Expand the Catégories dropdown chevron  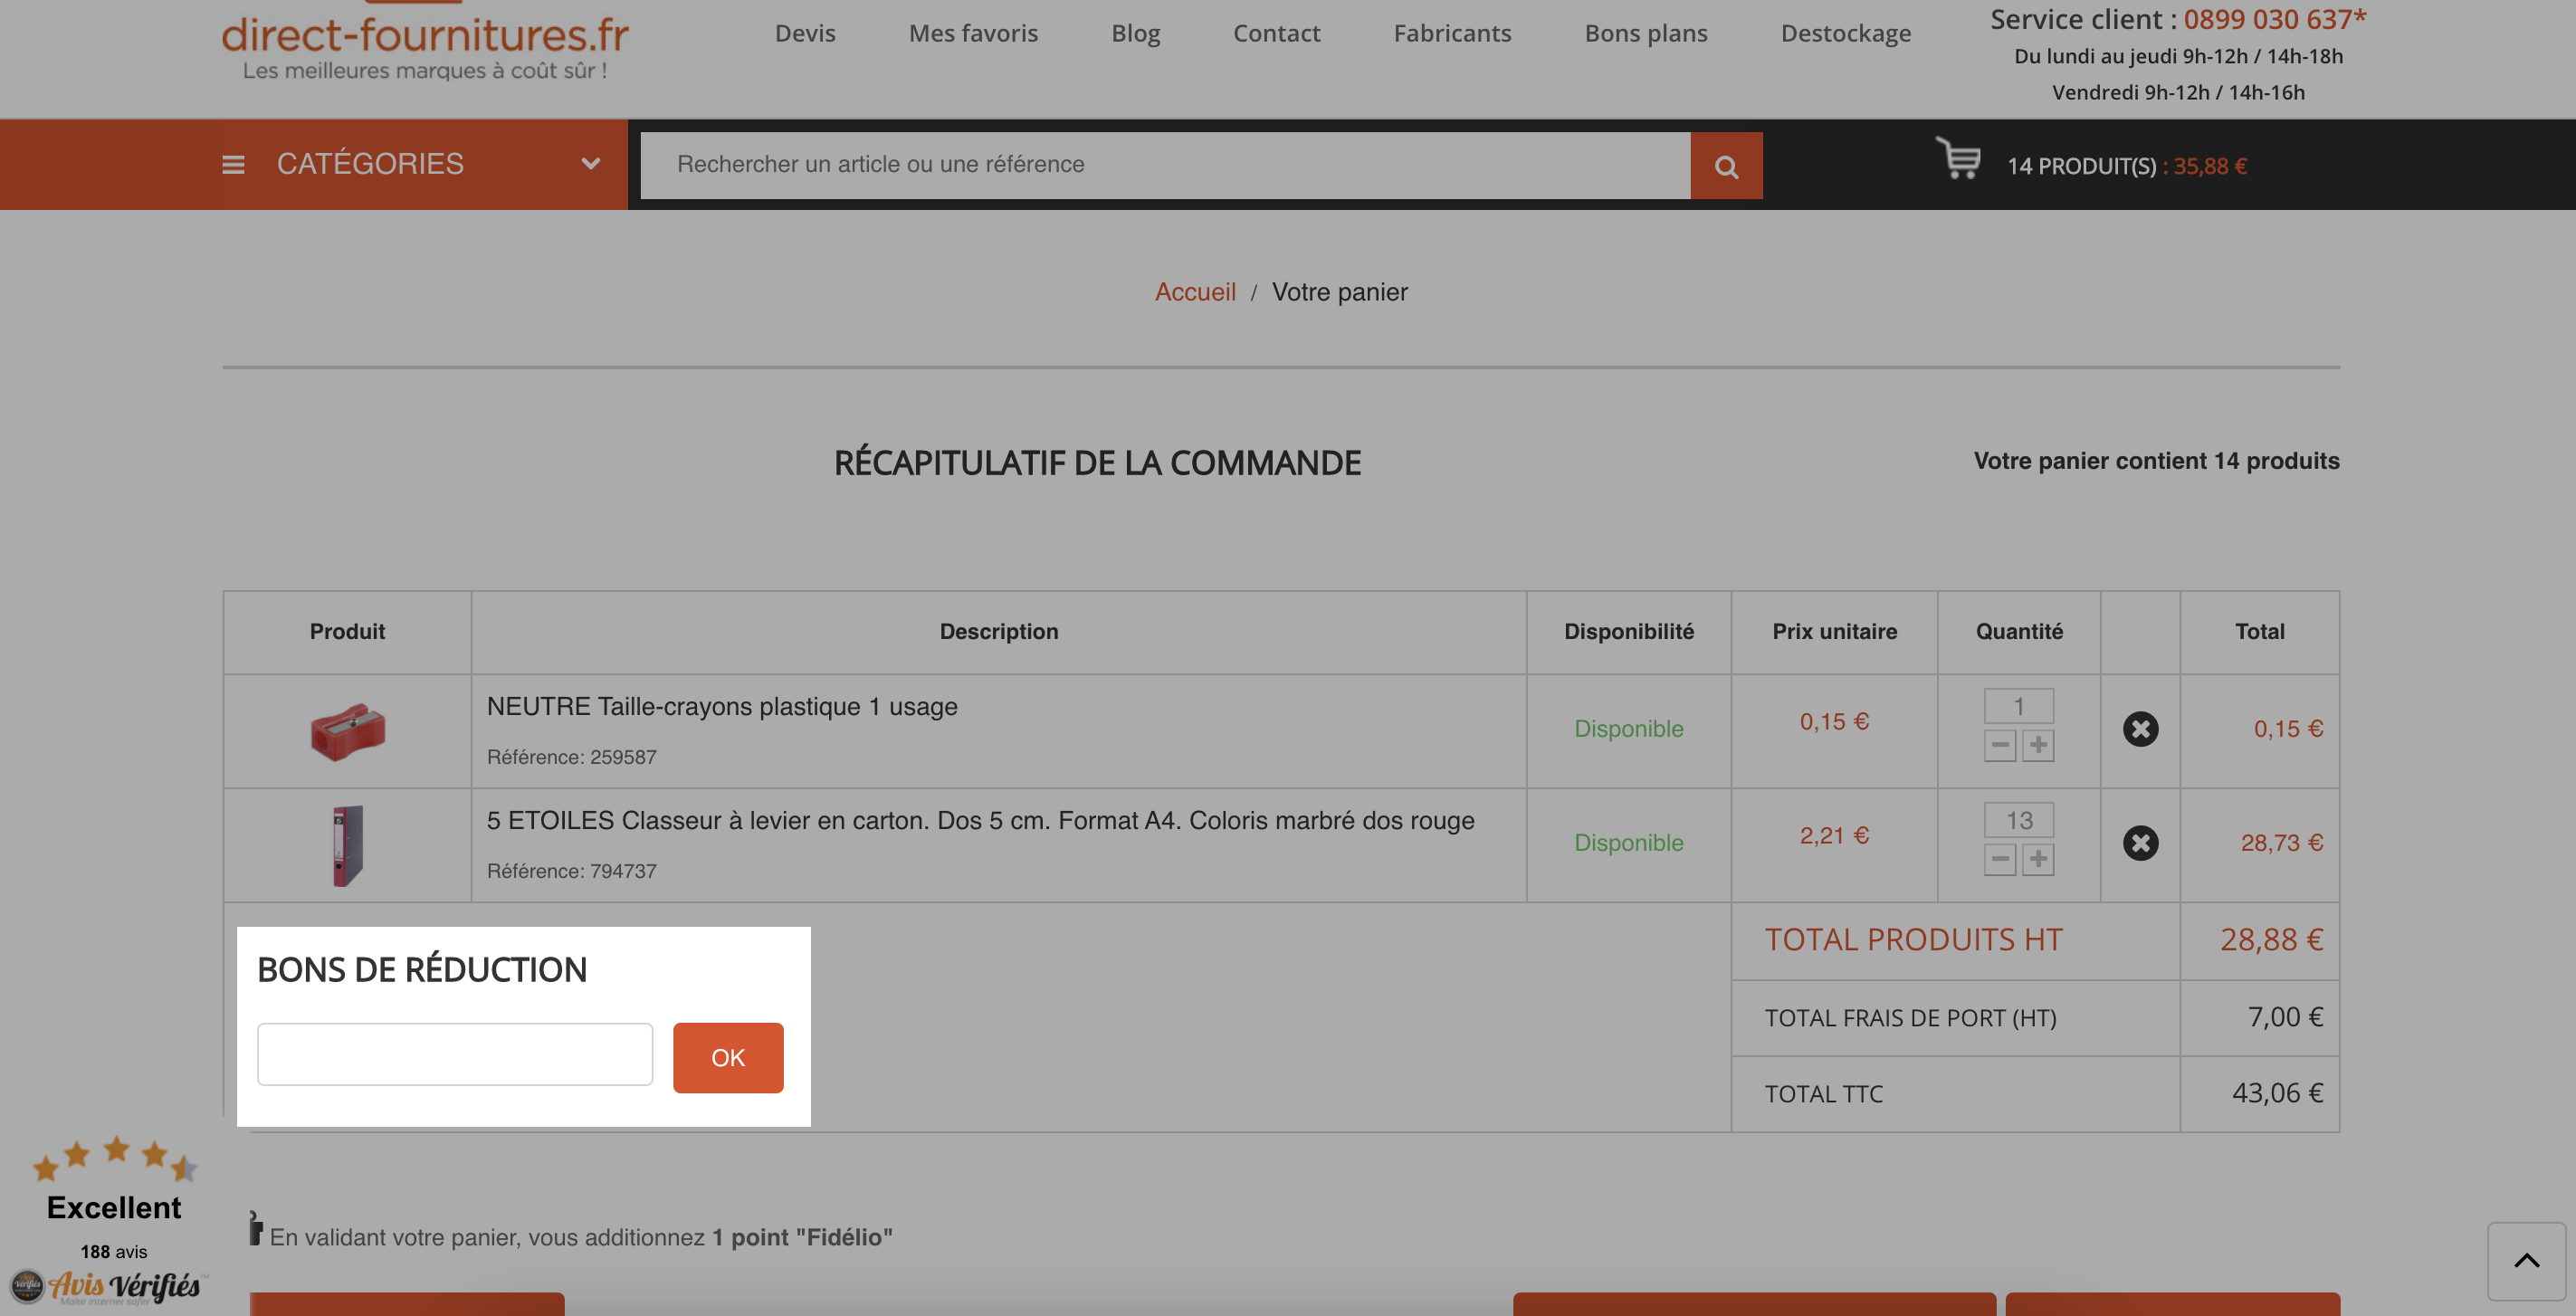coord(591,164)
